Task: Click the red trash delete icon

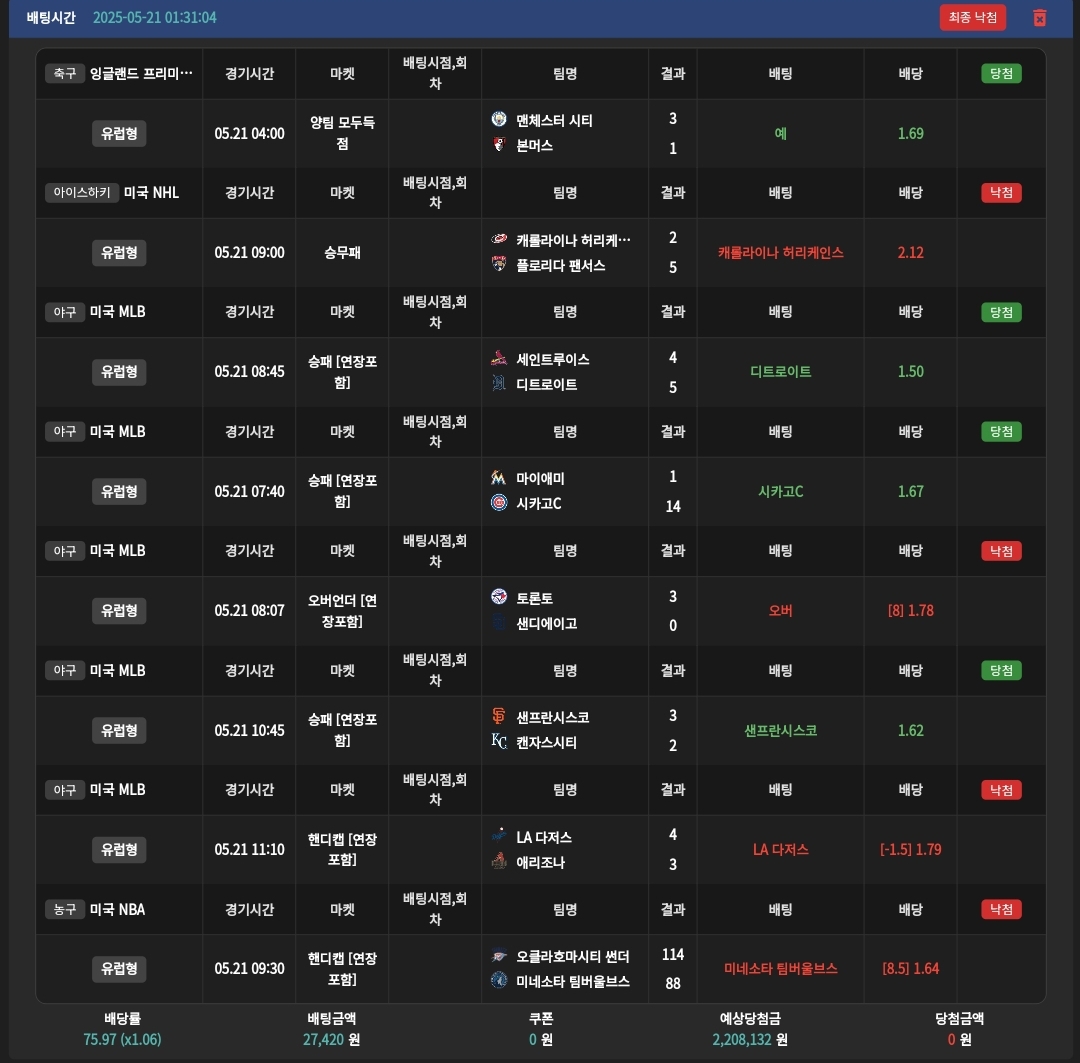Action: pyautogui.click(x=1039, y=18)
